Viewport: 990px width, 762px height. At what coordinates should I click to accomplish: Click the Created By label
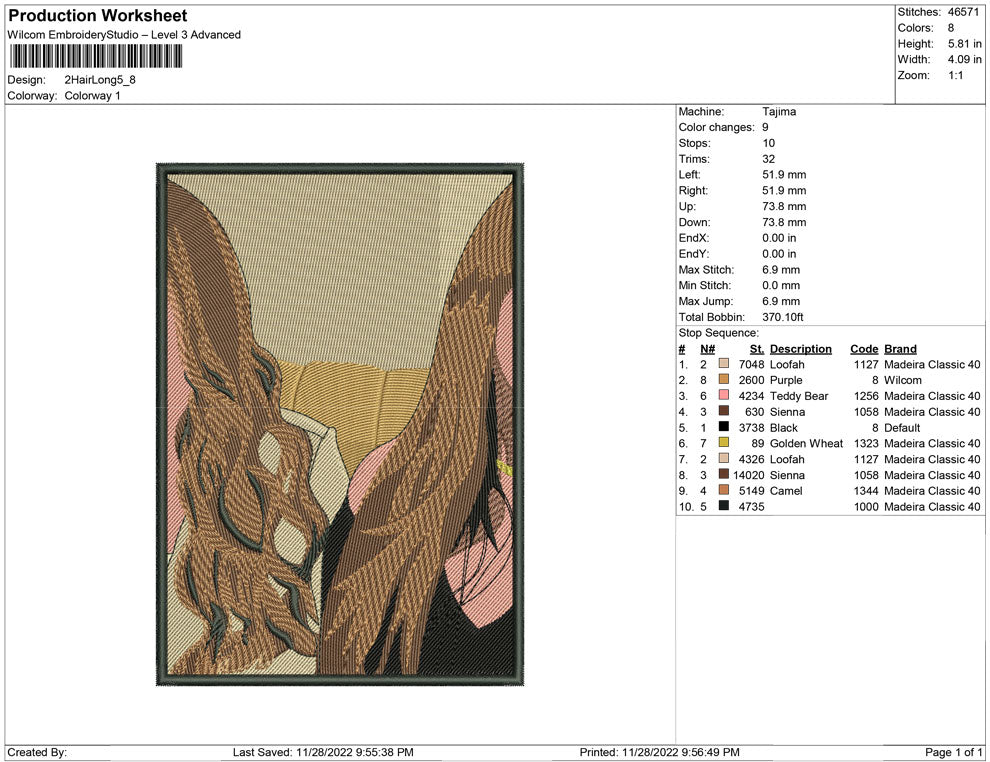pyautogui.click(x=37, y=752)
